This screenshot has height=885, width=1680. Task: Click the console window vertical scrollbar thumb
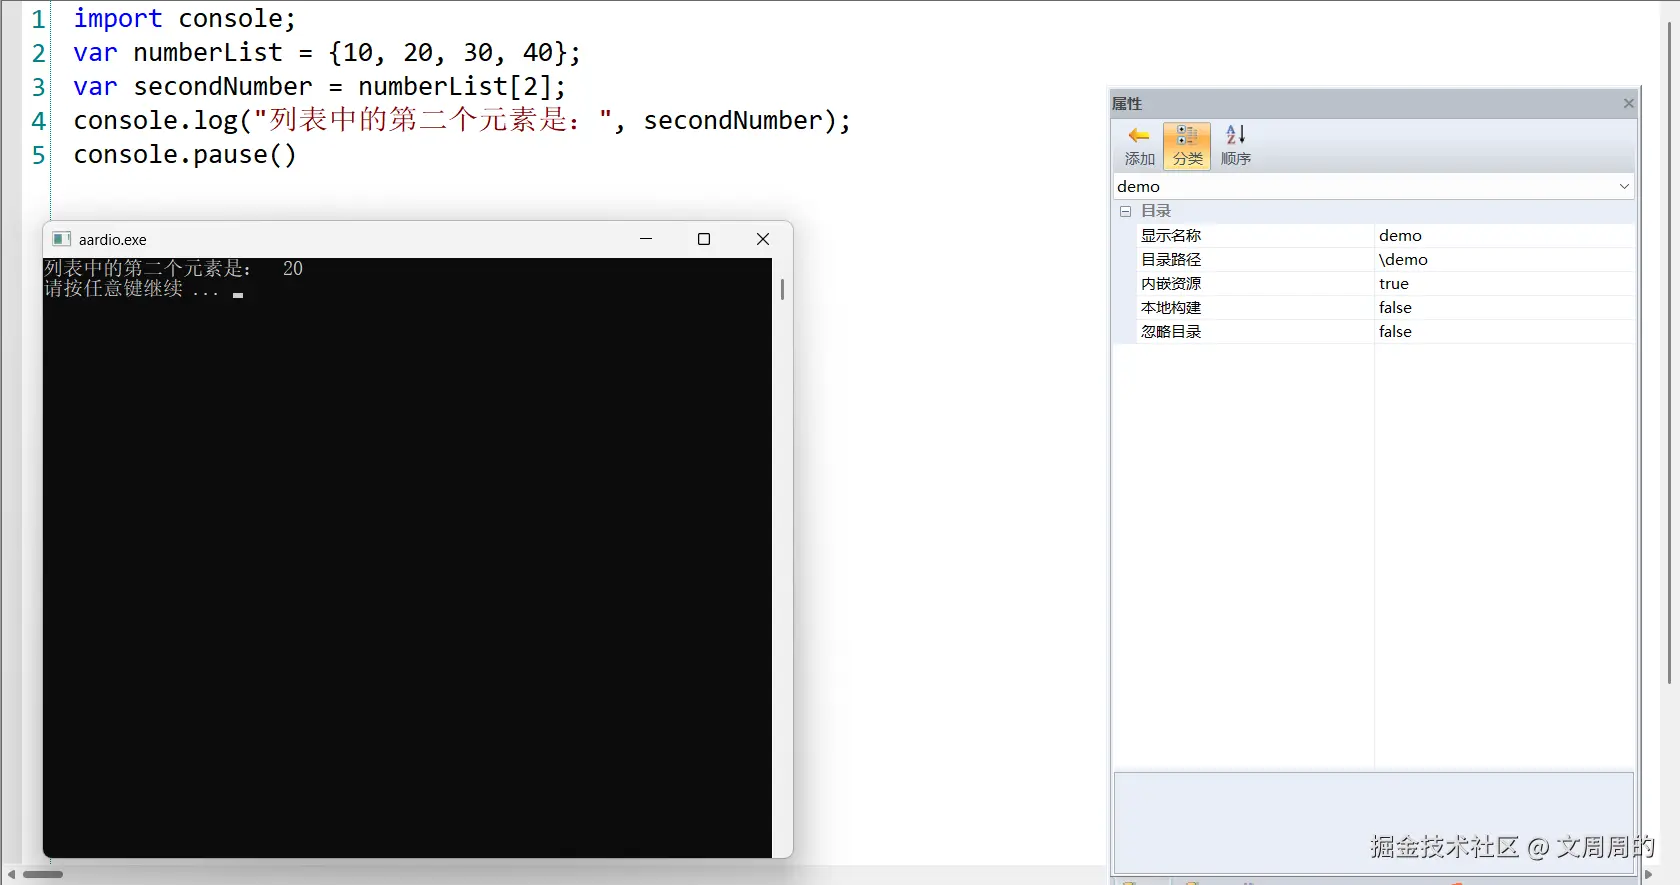(x=782, y=289)
